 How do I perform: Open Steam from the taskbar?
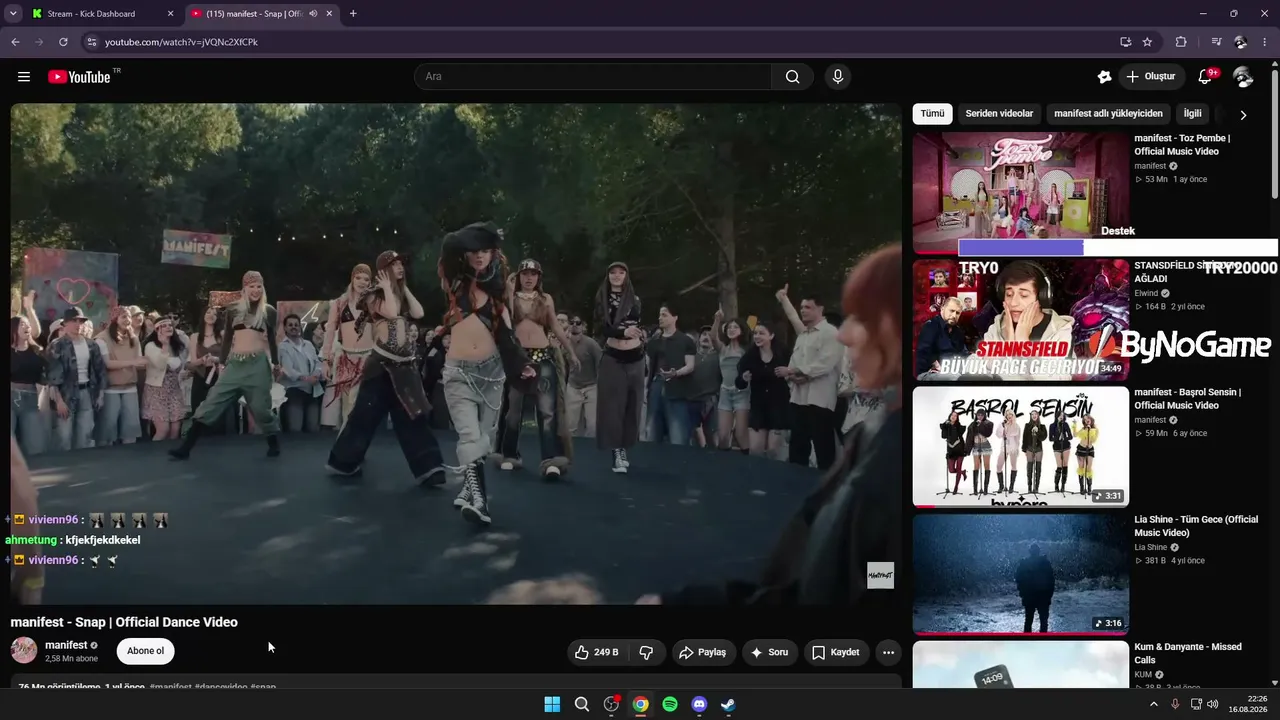(728, 704)
